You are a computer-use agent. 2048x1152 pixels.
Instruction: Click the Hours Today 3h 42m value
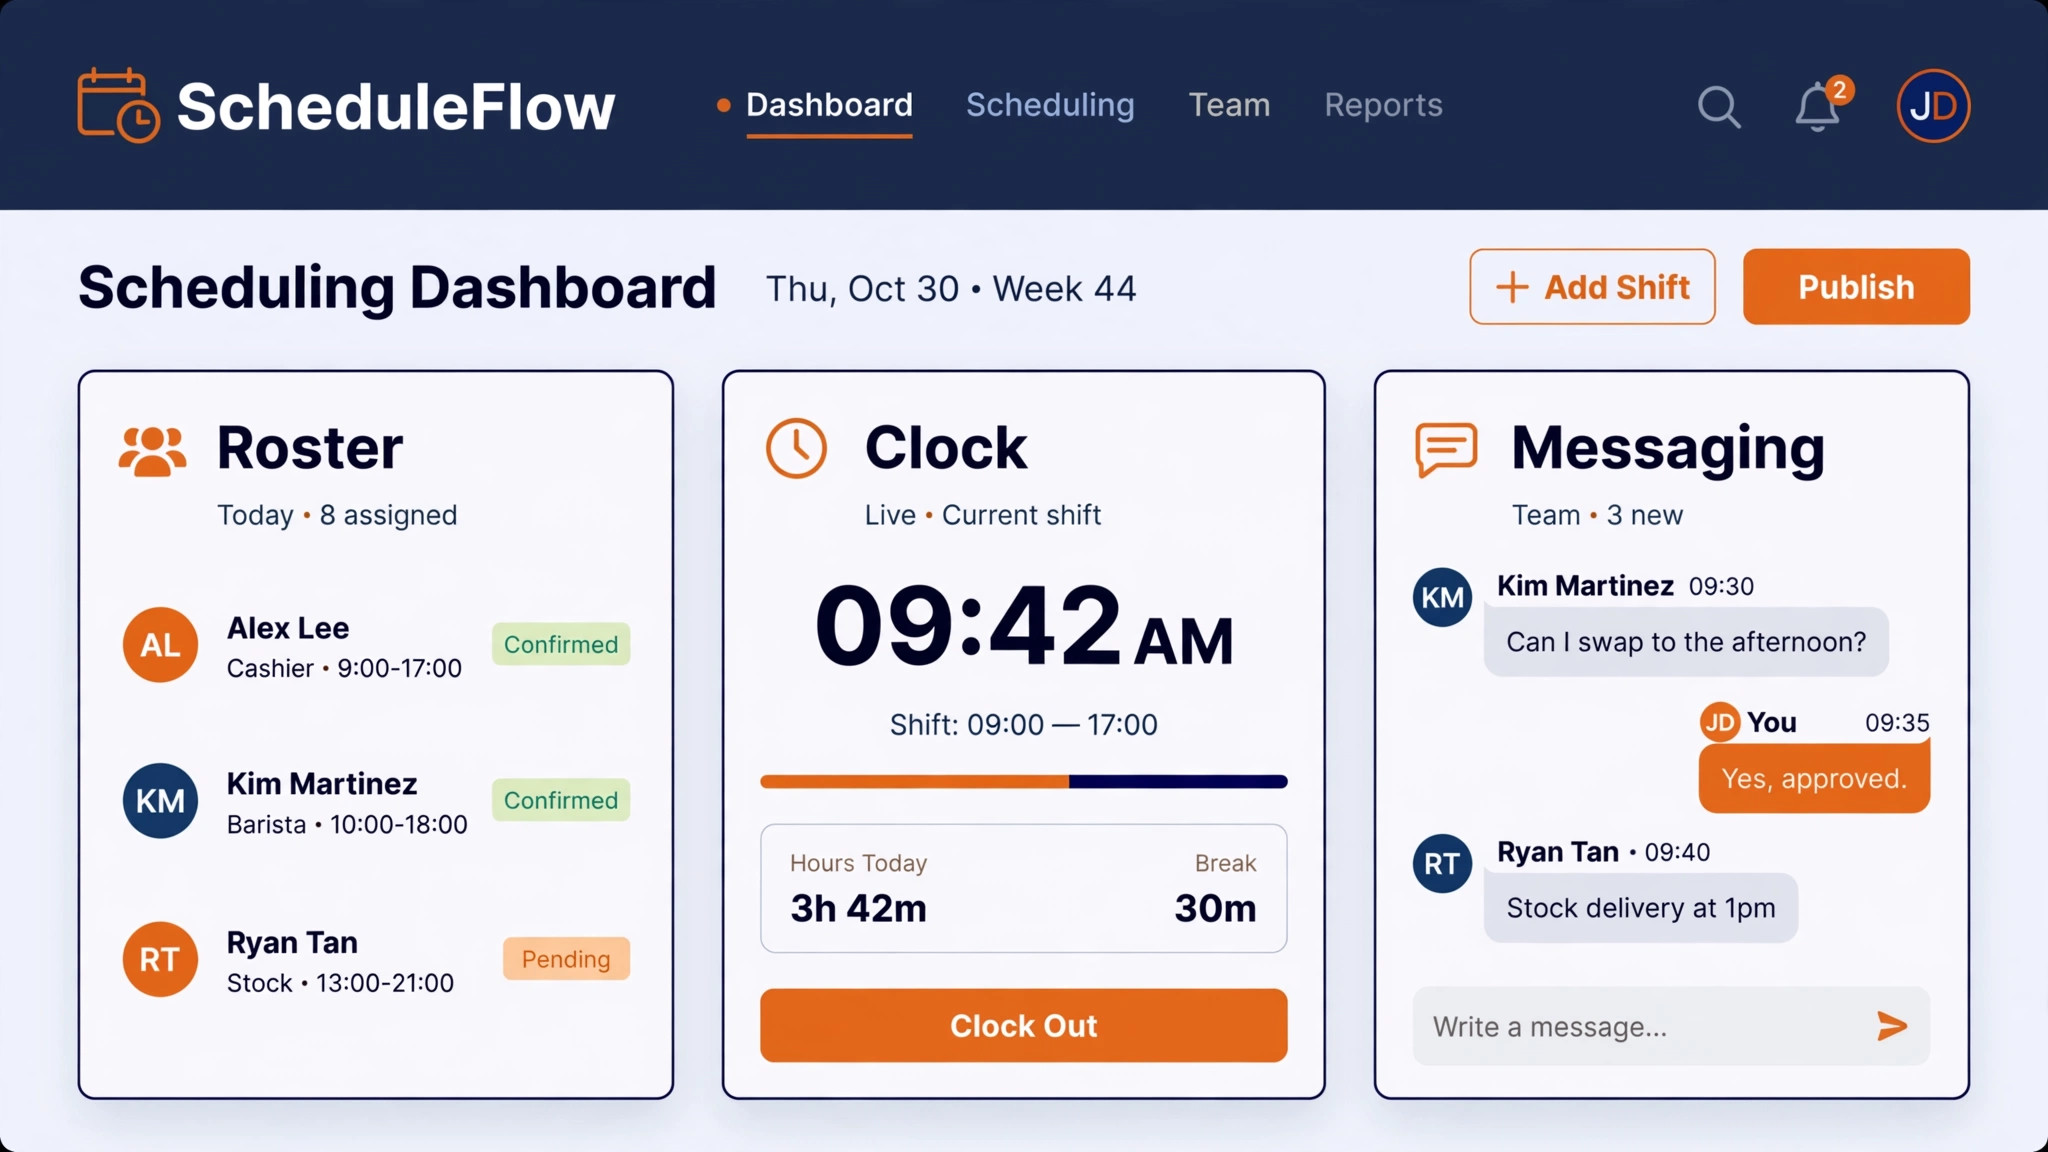[858, 908]
